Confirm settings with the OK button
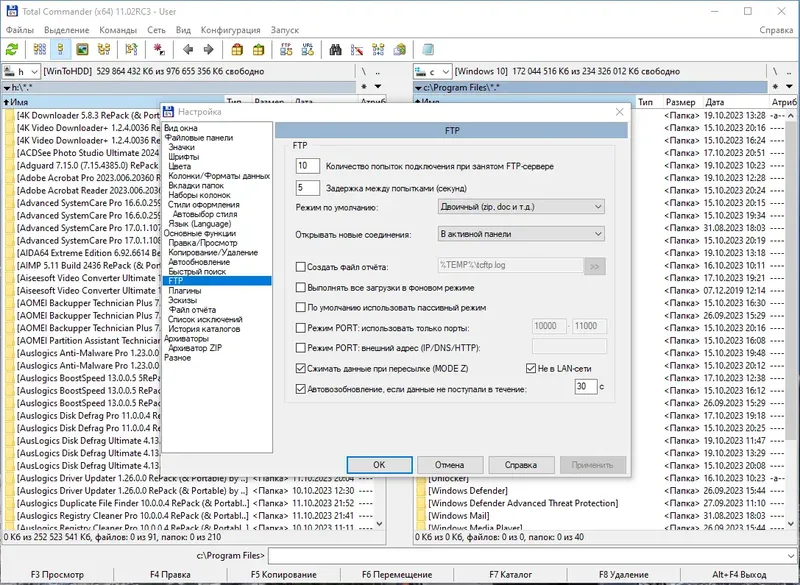800x585 pixels. pos(379,465)
